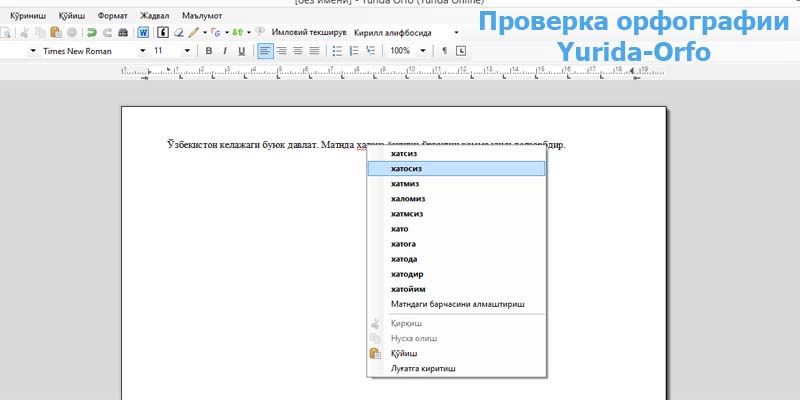Apply numbered list
The image size is (800, 400).
pyautogui.click(x=354, y=51)
